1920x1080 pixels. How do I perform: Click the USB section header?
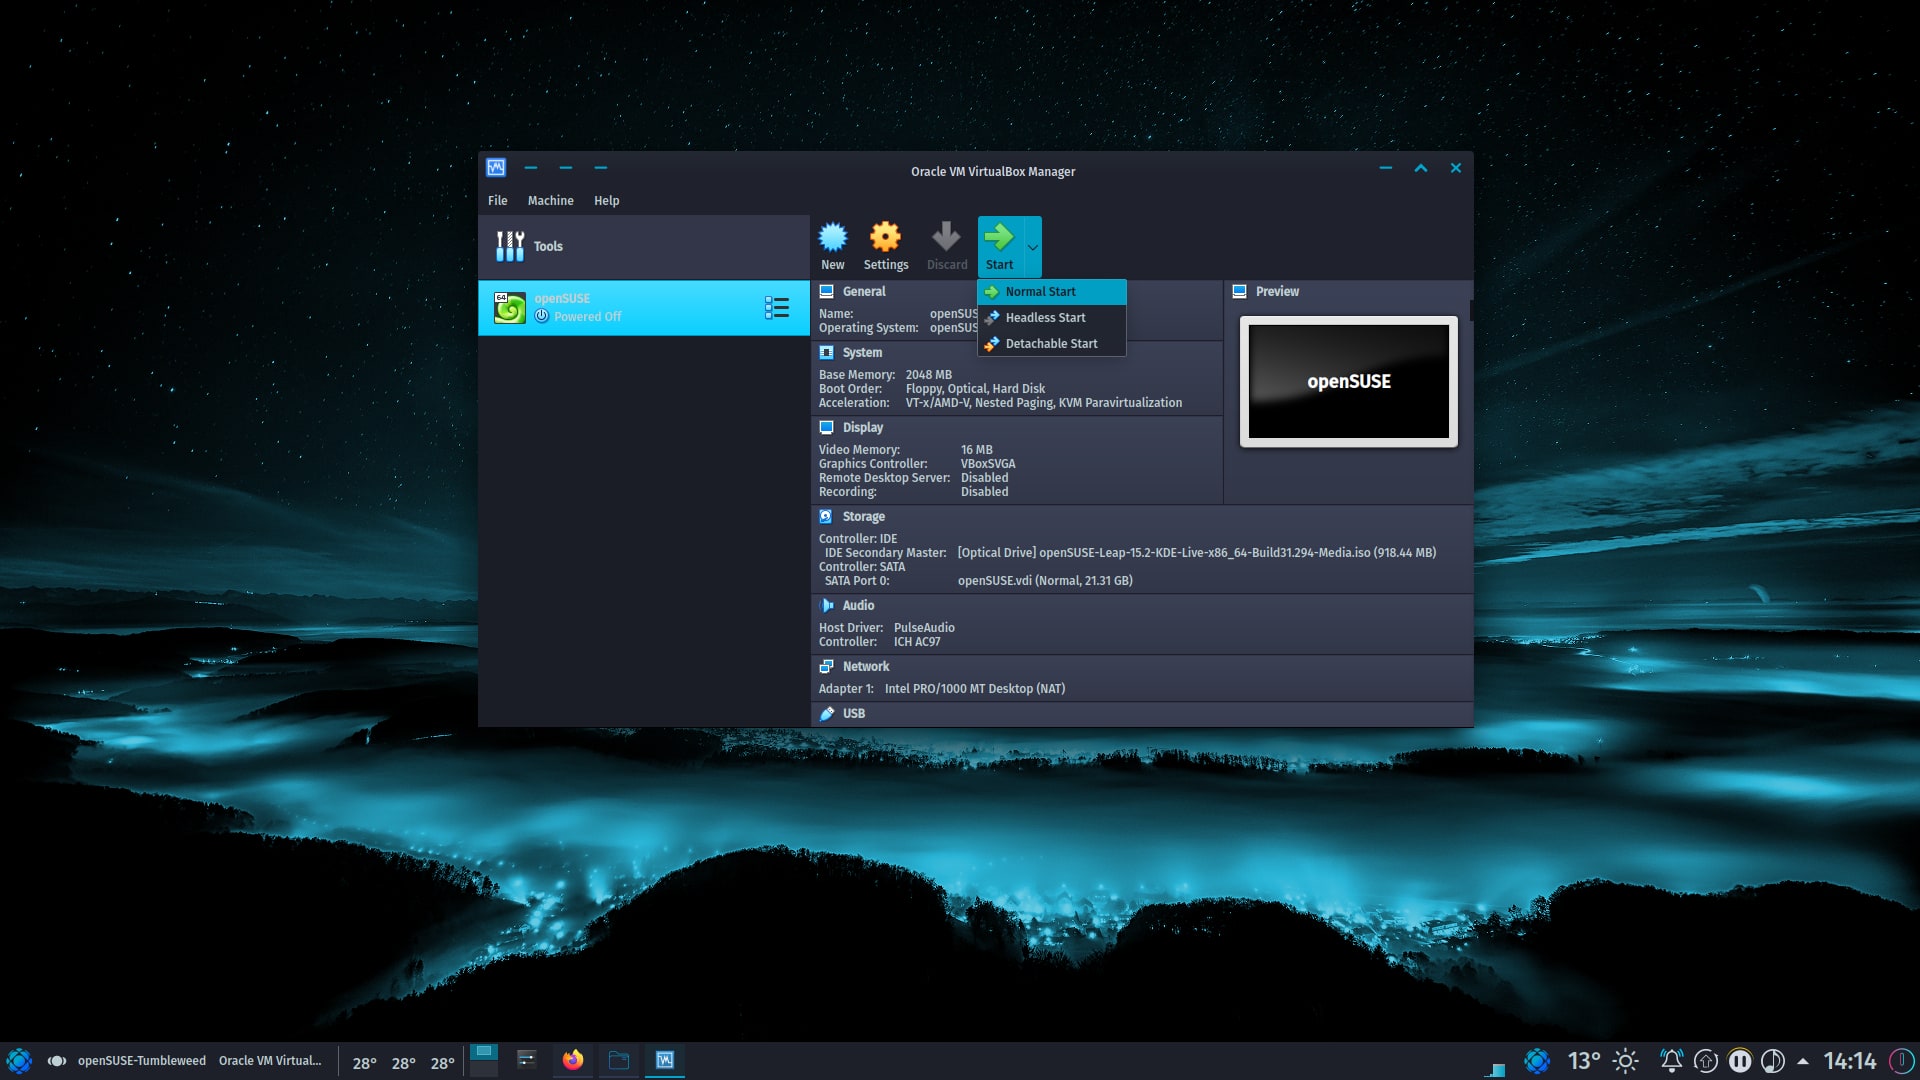tap(853, 714)
